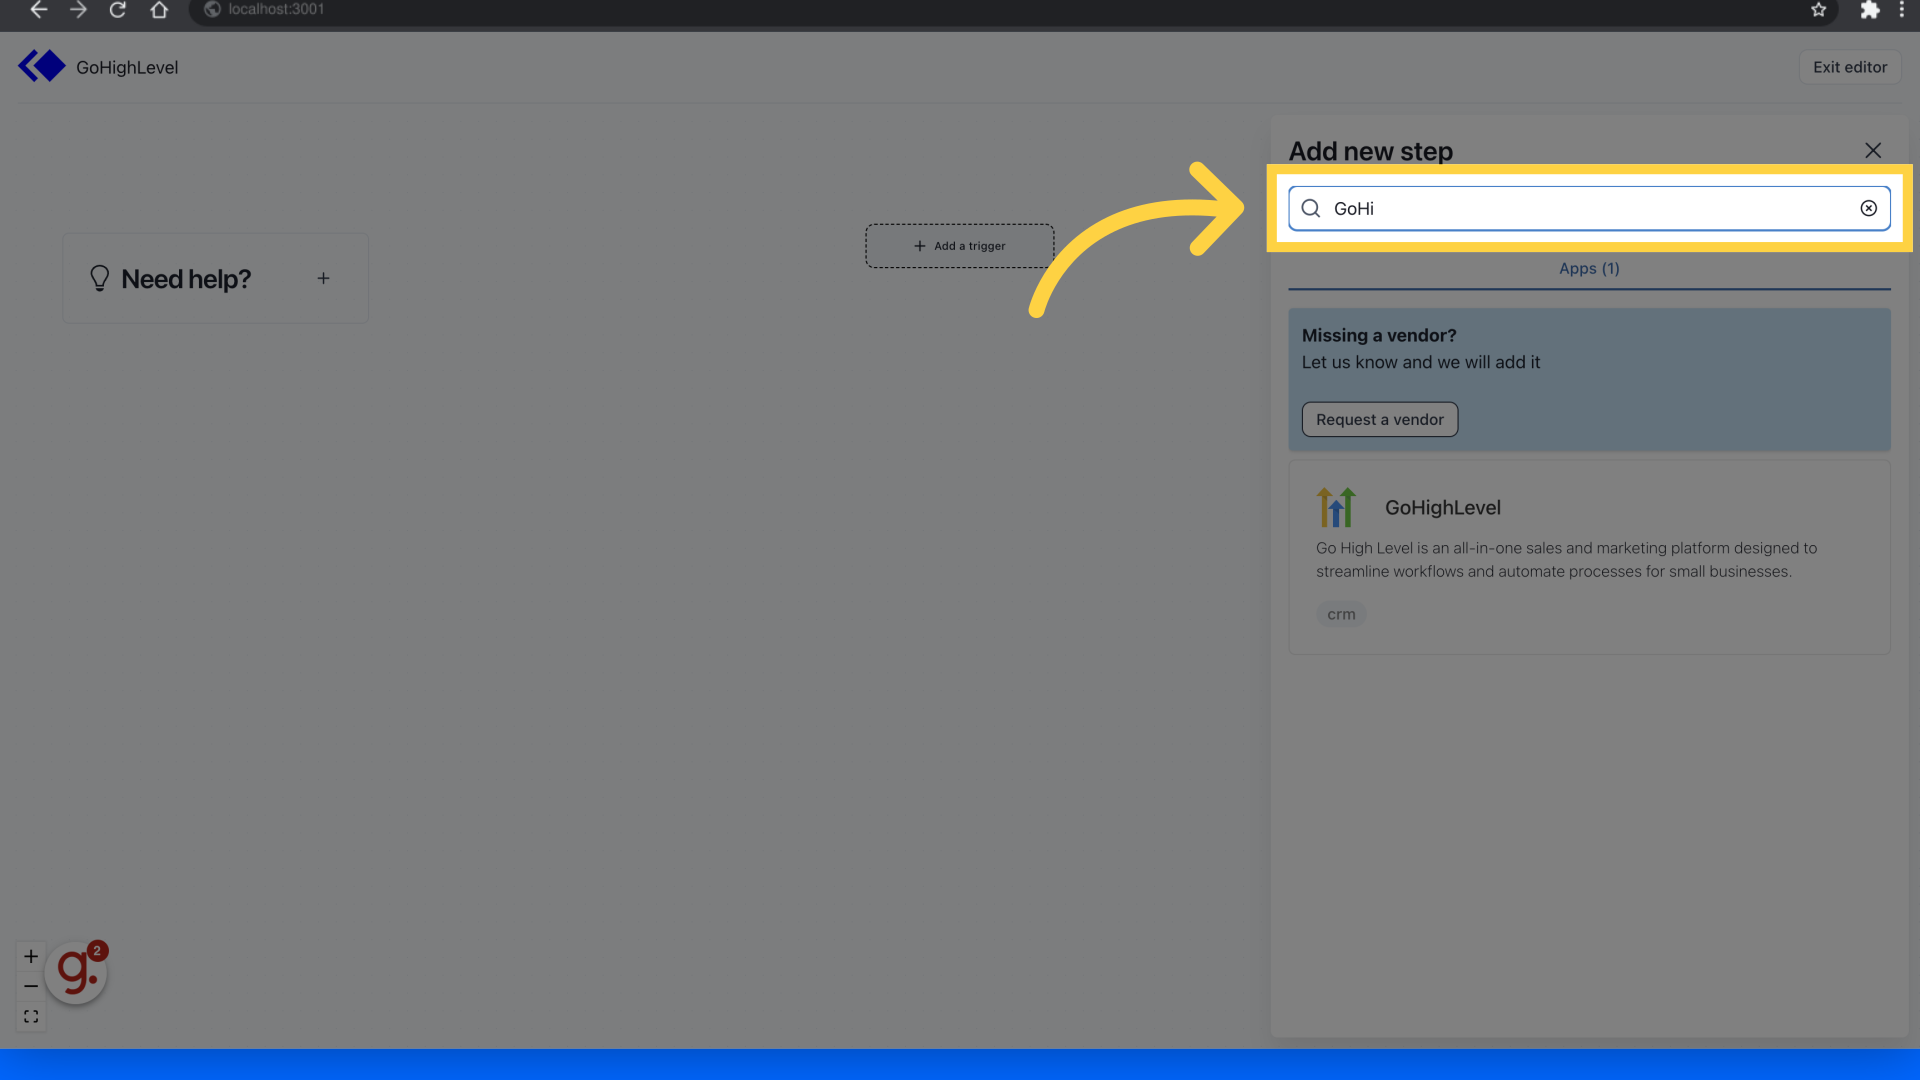Open the red g. floating widget
The height and width of the screenshot is (1080, 1920).
tap(76, 972)
